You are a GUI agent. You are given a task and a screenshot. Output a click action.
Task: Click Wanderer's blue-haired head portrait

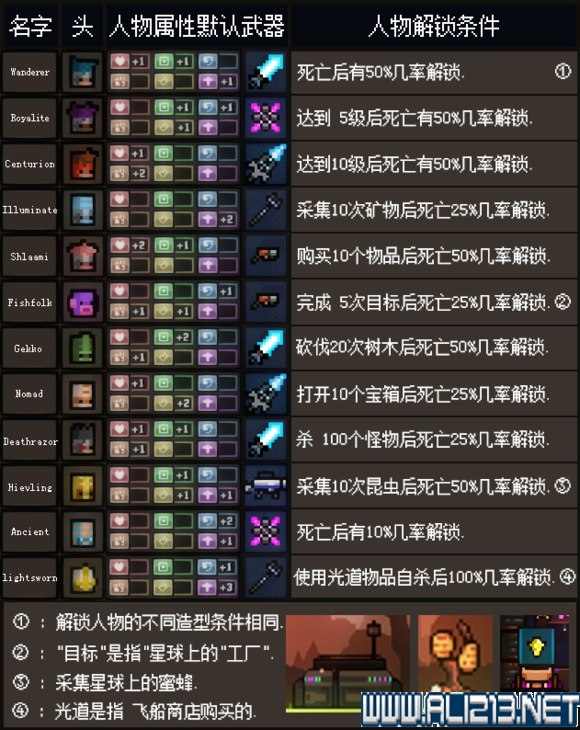[83, 72]
